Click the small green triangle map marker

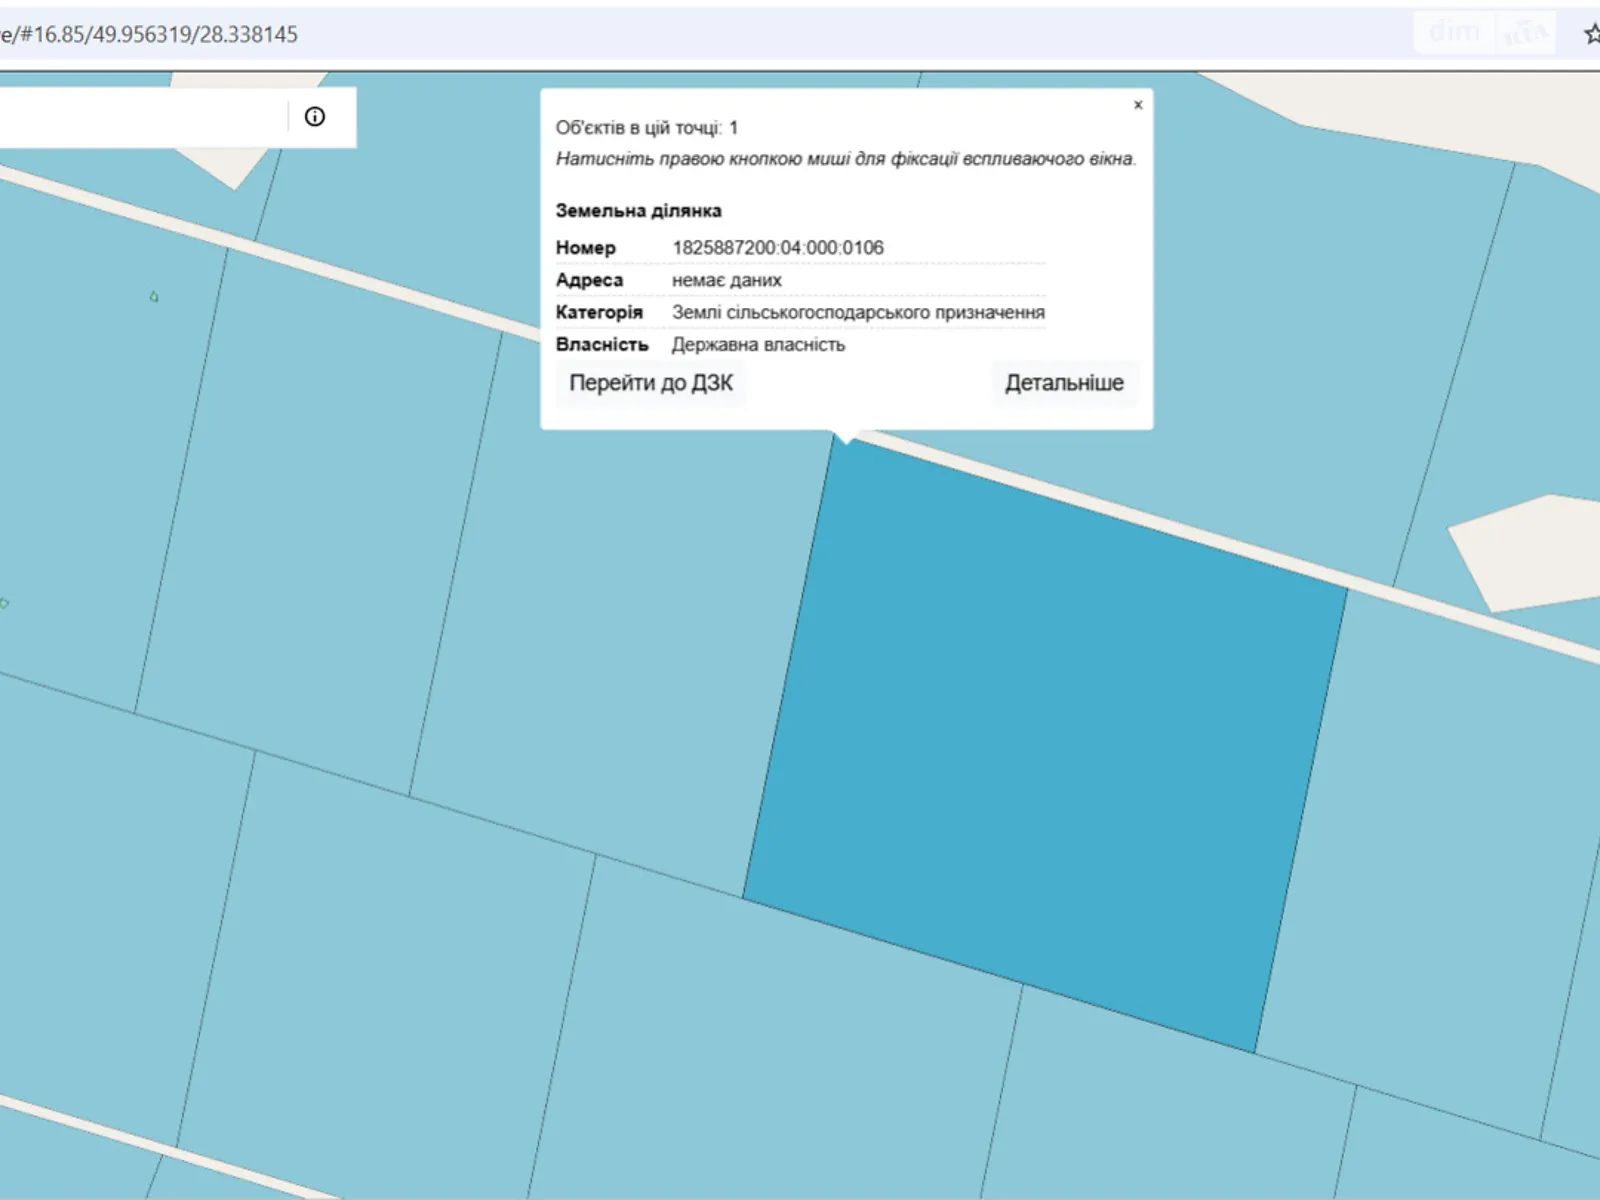point(154,297)
